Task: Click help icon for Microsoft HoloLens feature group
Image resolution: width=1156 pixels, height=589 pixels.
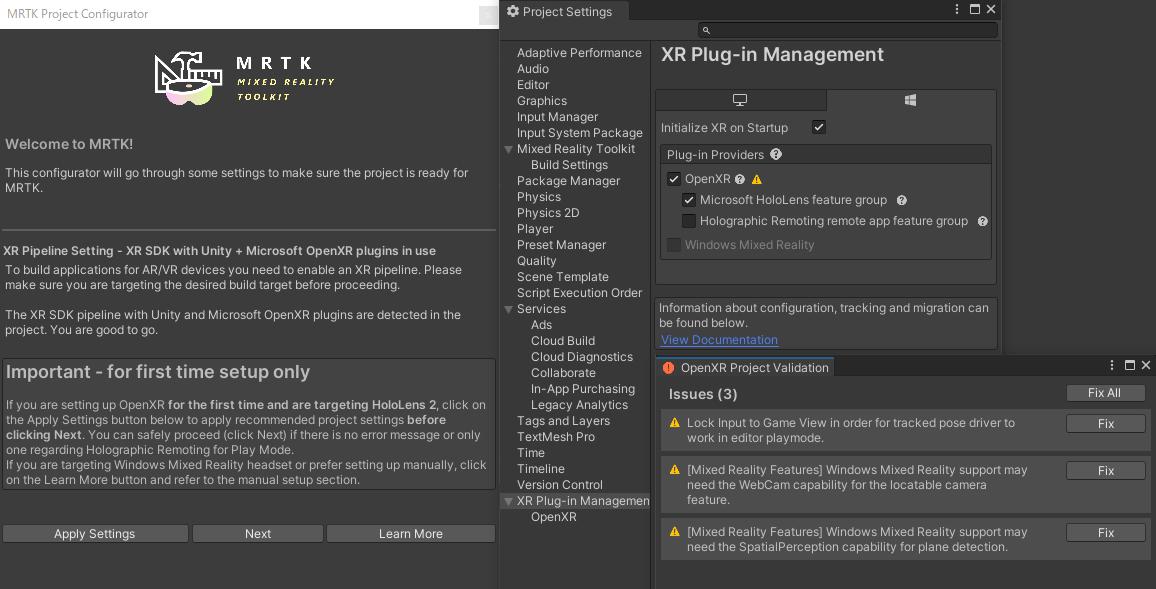Action: point(901,200)
